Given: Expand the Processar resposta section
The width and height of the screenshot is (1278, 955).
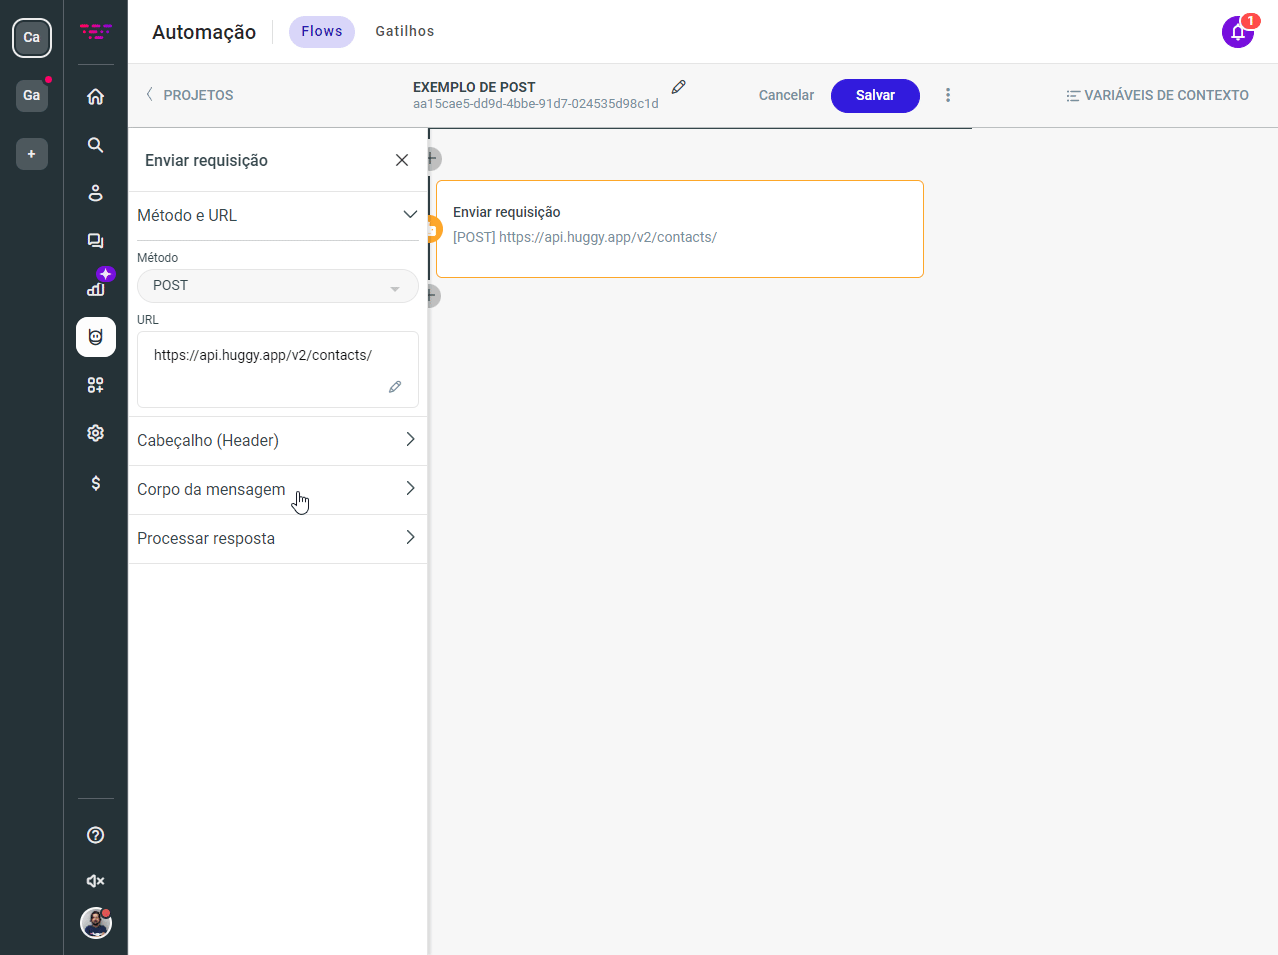Looking at the screenshot, I should [x=278, y=539].
